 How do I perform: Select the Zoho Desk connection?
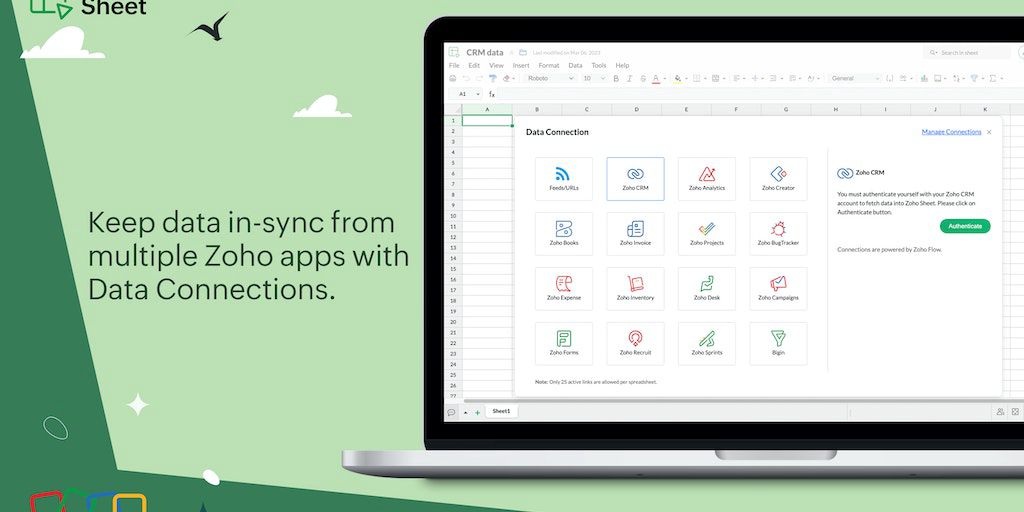pos(707,288)
